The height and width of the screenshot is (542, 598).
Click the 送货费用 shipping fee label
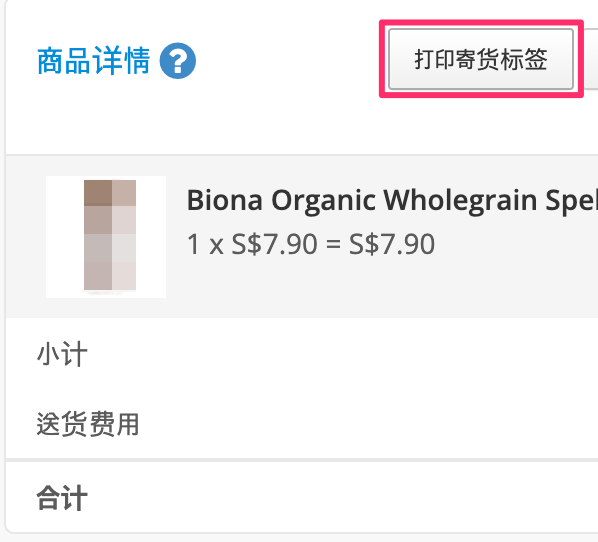point(88,424)
